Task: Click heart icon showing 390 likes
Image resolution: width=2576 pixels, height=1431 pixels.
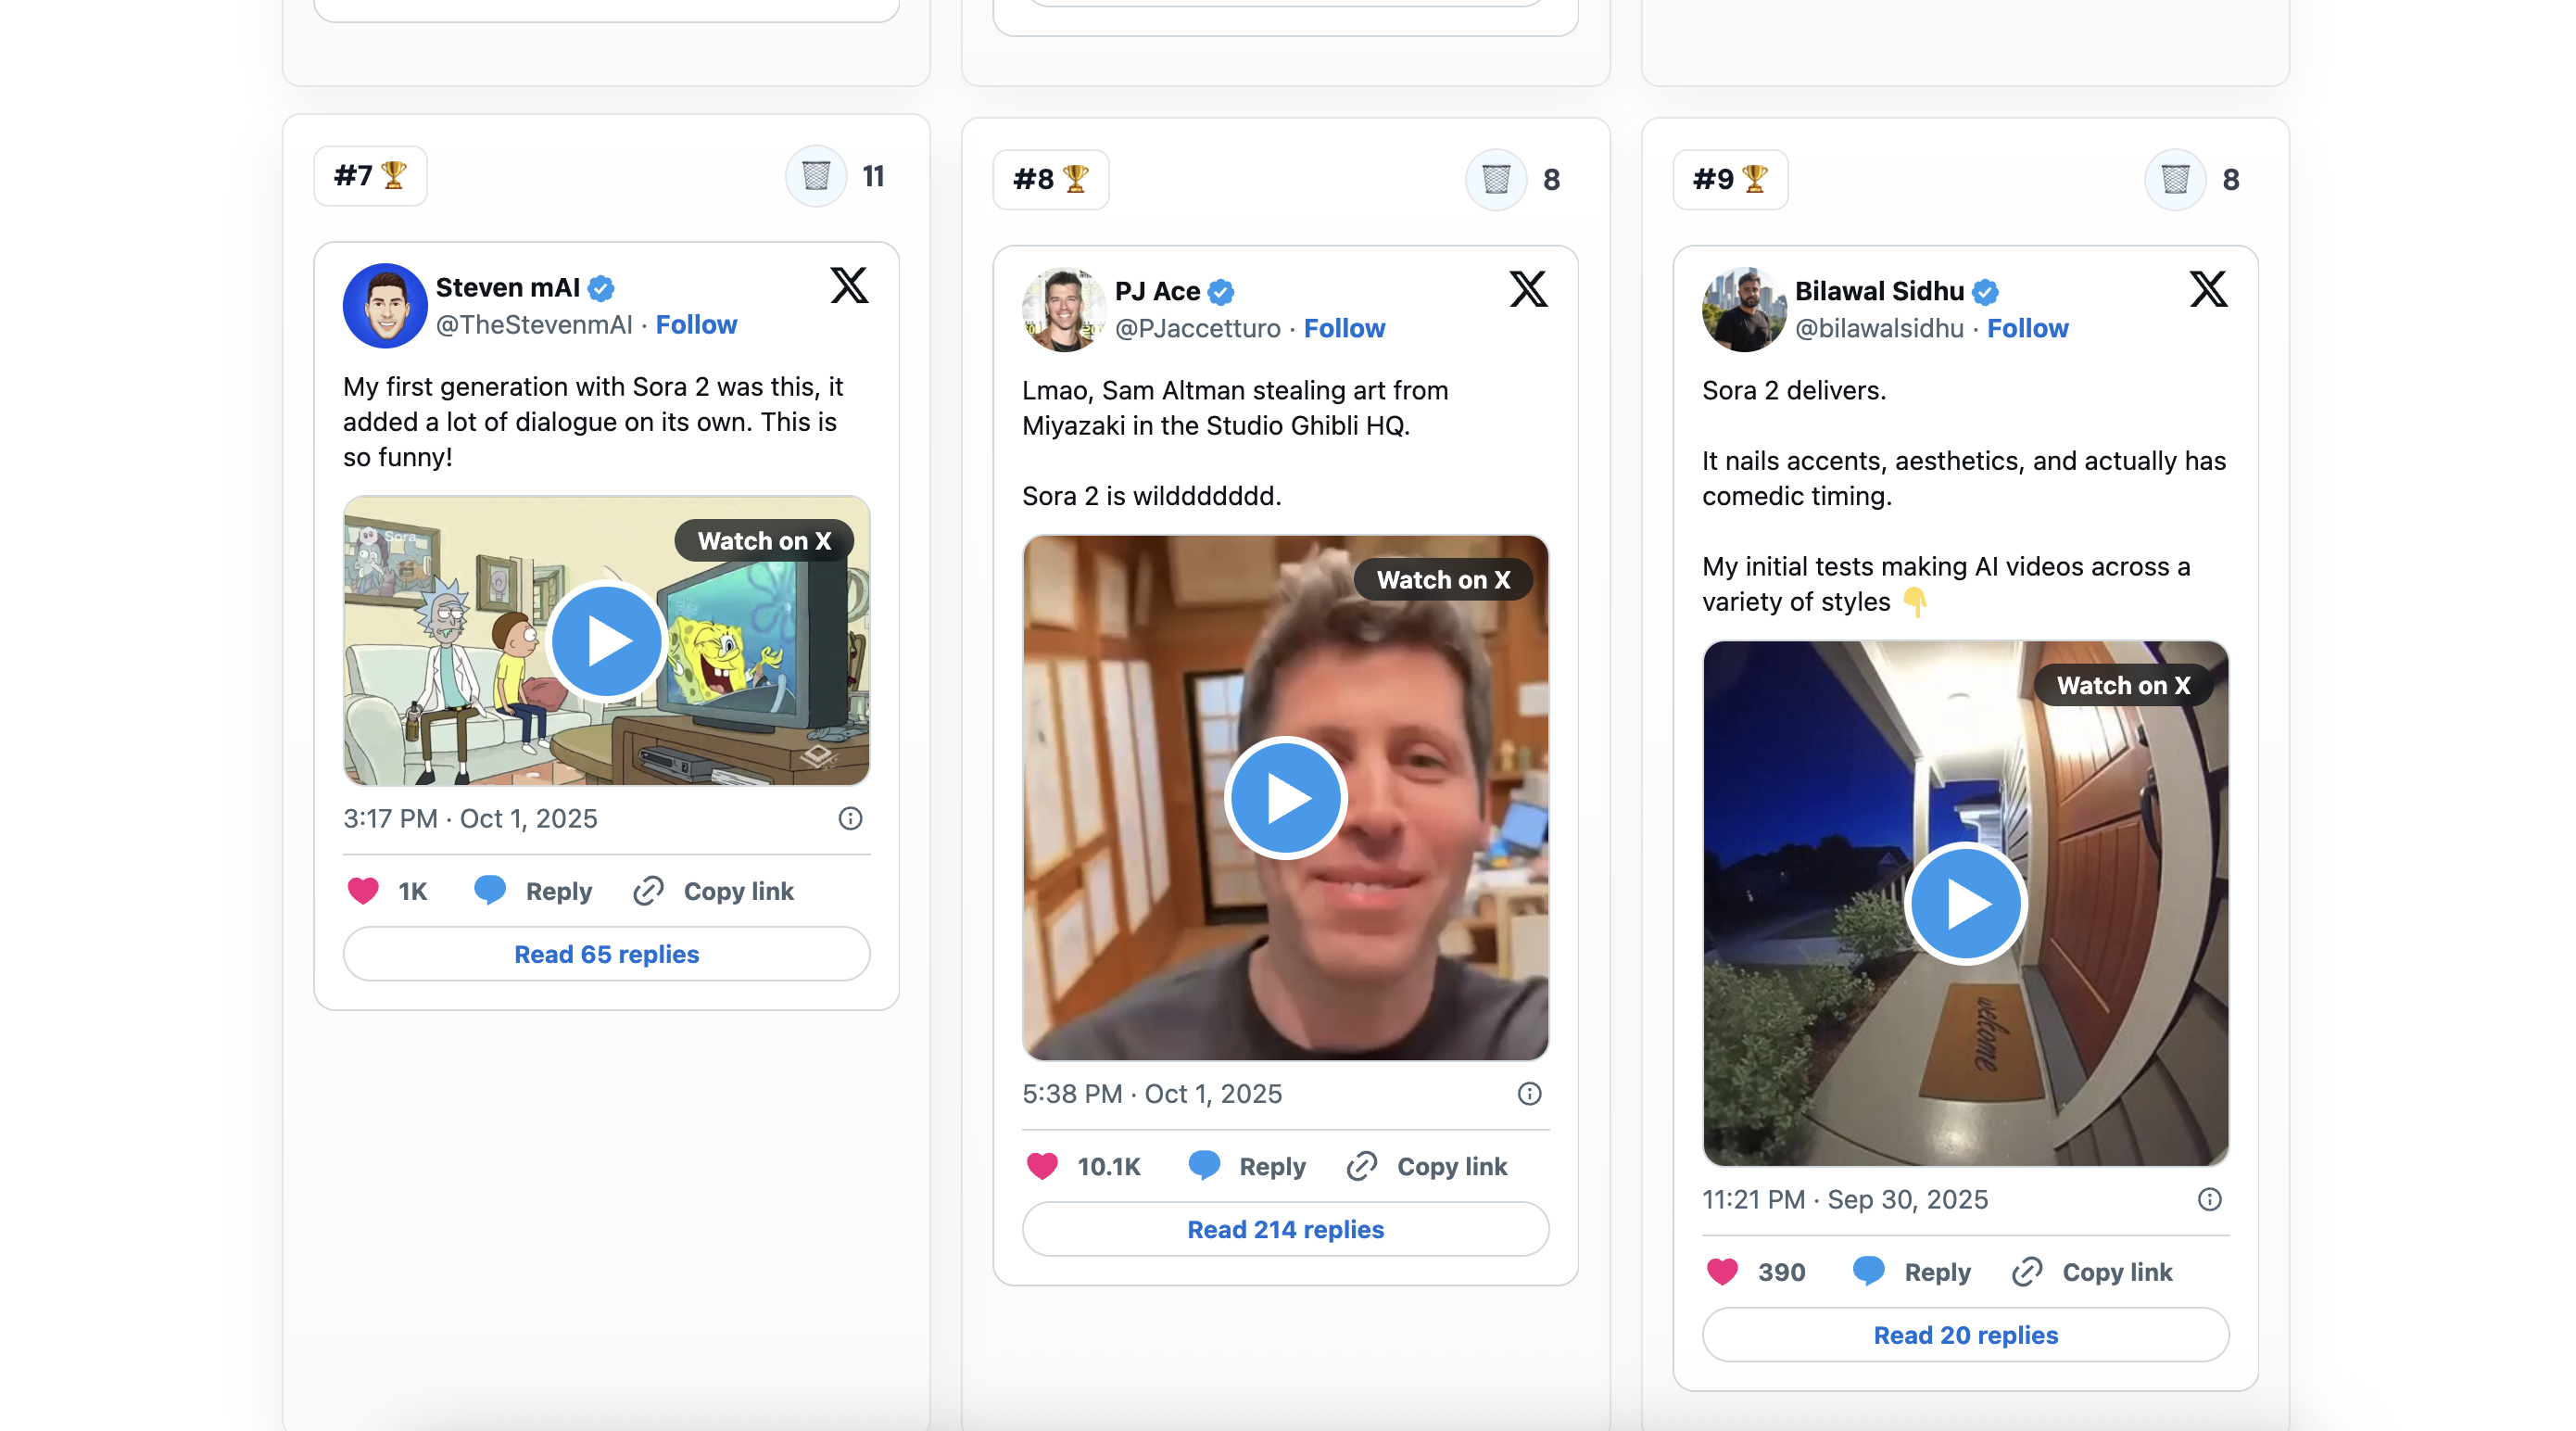Action: pos(1722,1272)
